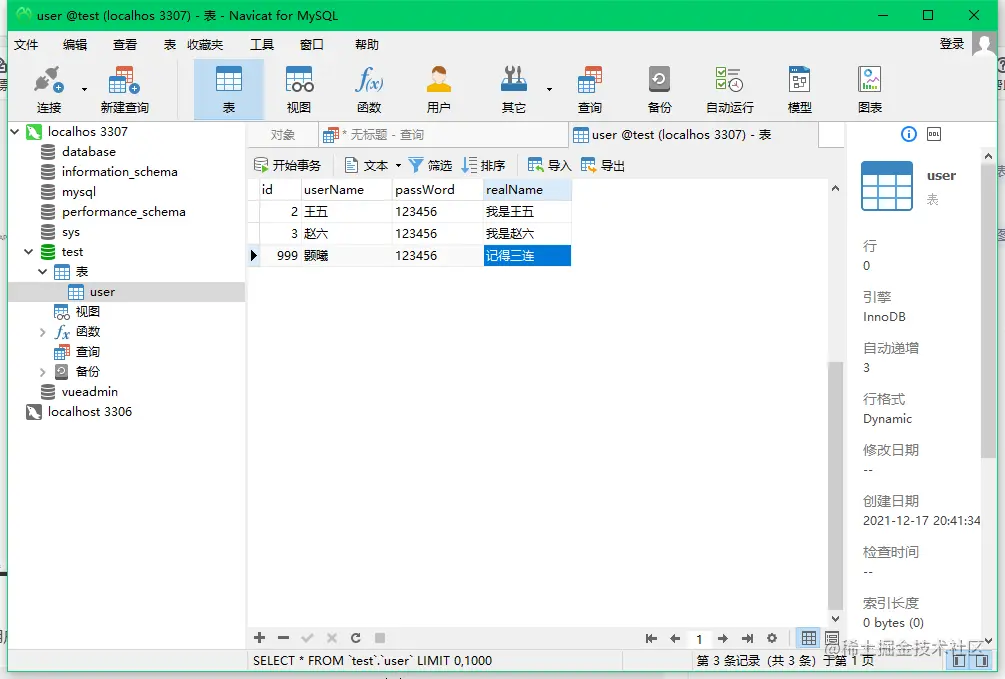Image resolution: width=1005 pixels, height=679 pixels.
Task: Click the stop square icon
Action: [380, 637]
